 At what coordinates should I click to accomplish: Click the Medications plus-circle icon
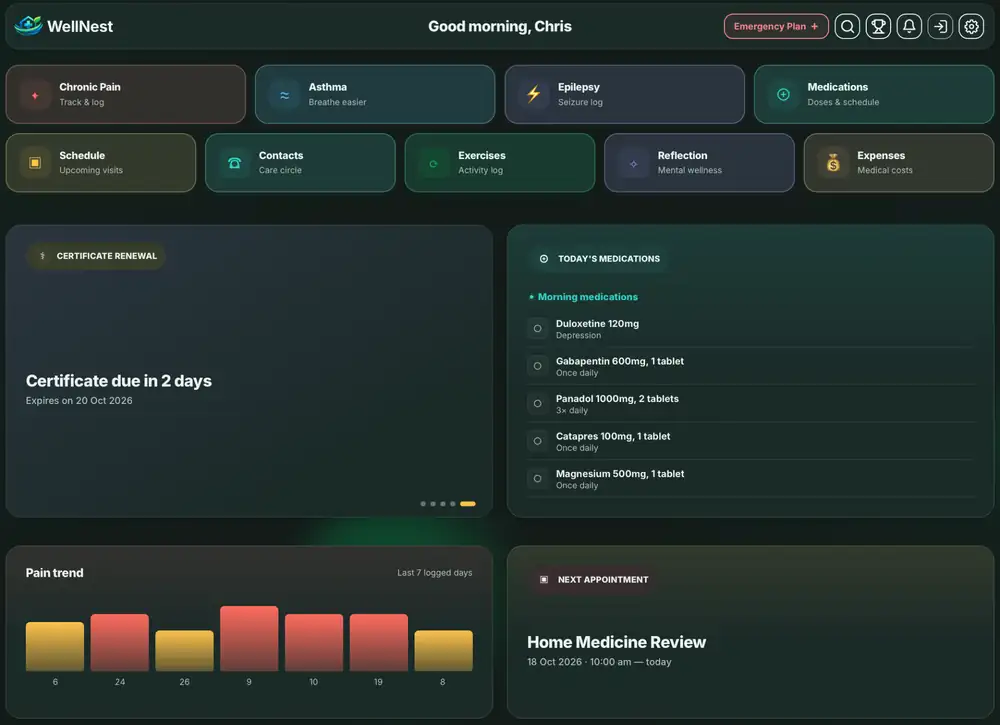783,94
